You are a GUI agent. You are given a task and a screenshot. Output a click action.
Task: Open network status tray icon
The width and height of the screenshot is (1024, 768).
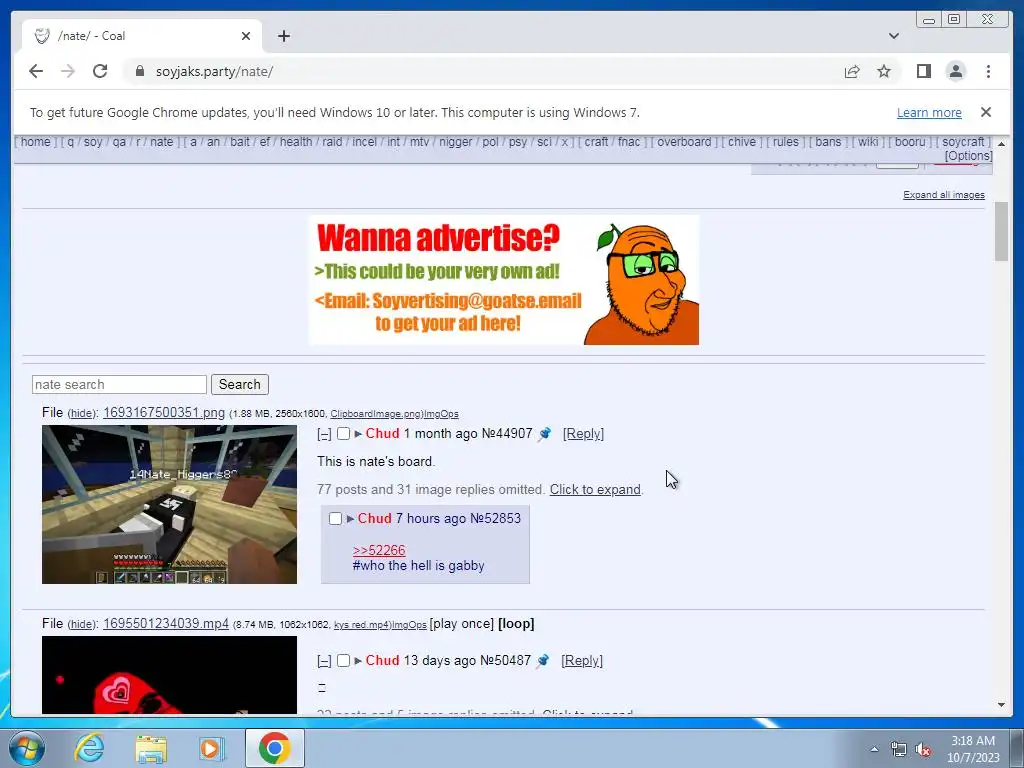[899, 749]
